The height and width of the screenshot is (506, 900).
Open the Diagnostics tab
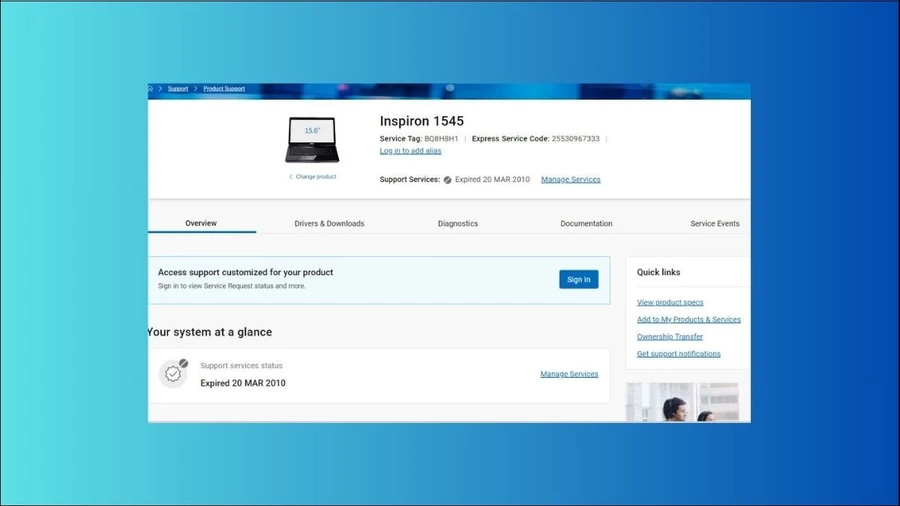coord(458,224)
